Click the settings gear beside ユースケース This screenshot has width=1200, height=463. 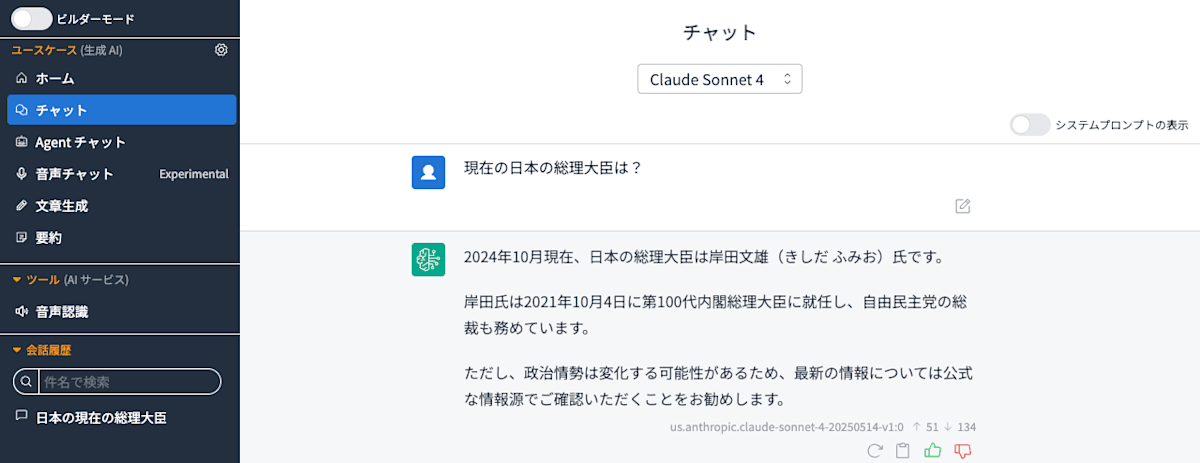[221, 50]
